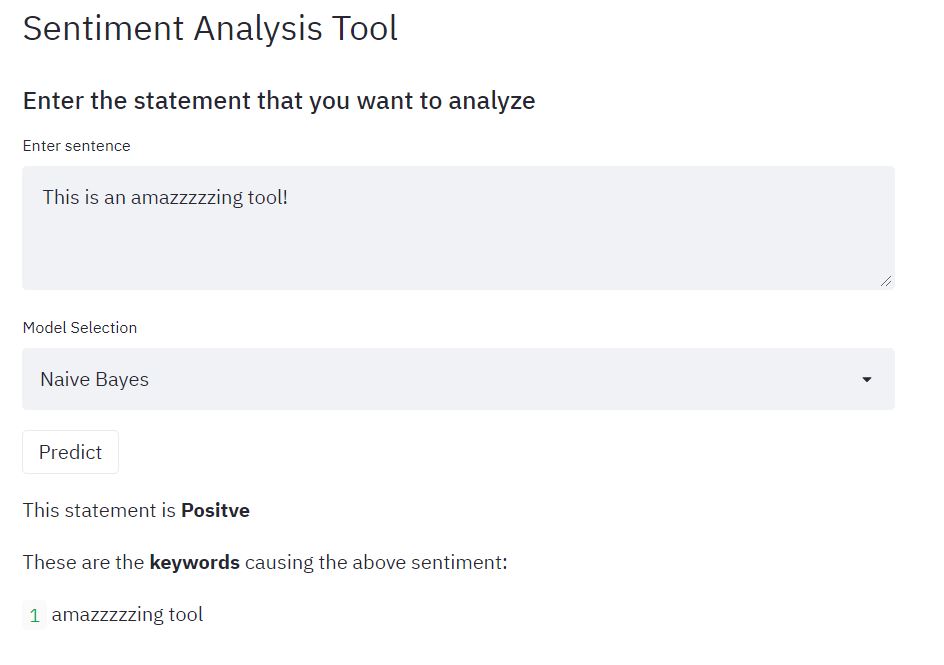944x665 pixels.
Task: Click the "Sentiment Analysis Tool" title
Action: point(210,28)
